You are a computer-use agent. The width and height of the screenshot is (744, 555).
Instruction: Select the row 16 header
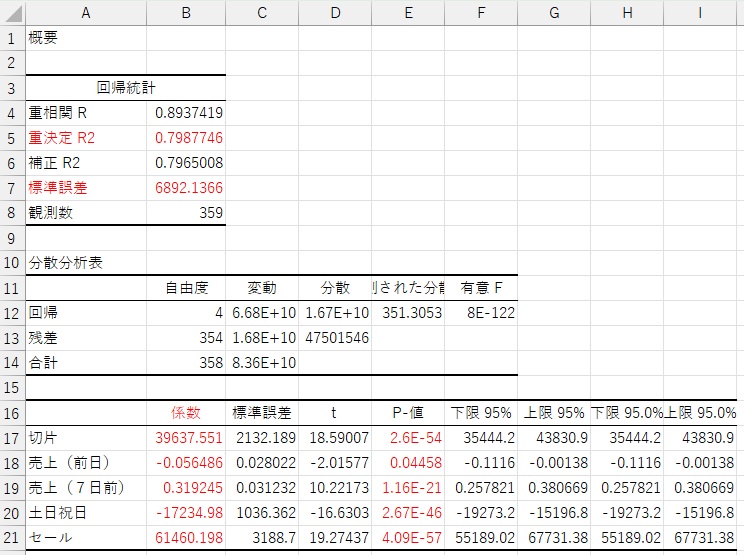[x=12, y=412]
